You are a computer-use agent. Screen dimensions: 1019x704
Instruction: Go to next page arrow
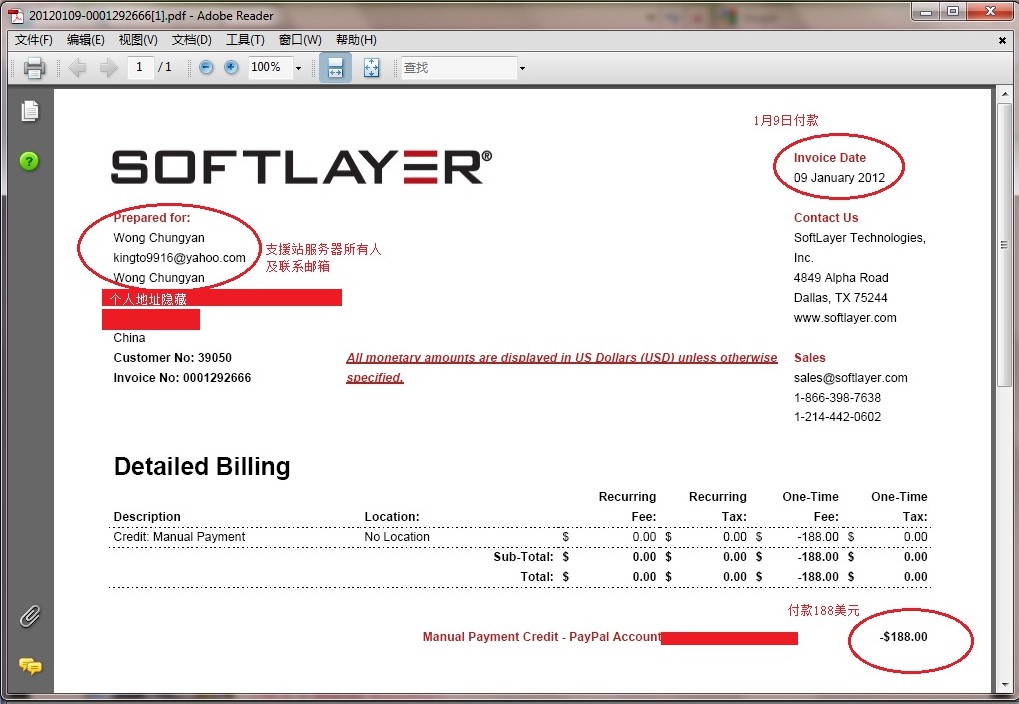point(108,68)
